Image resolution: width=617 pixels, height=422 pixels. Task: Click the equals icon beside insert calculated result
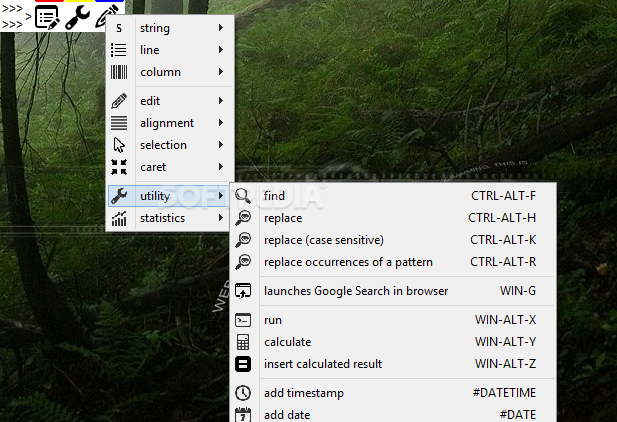click(243, 364)
